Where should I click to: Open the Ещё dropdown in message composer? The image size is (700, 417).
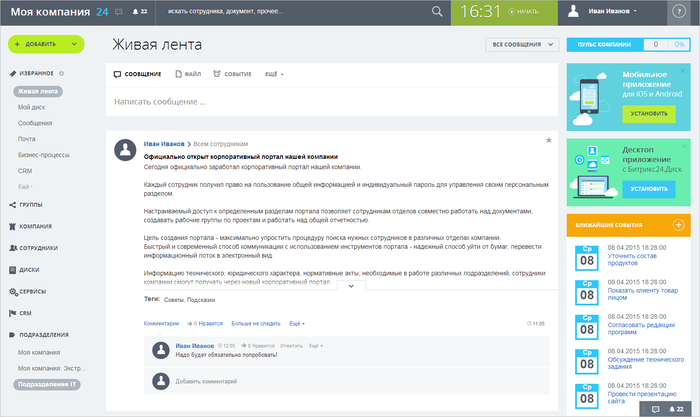pyautogui.click(x=274, y=74)
